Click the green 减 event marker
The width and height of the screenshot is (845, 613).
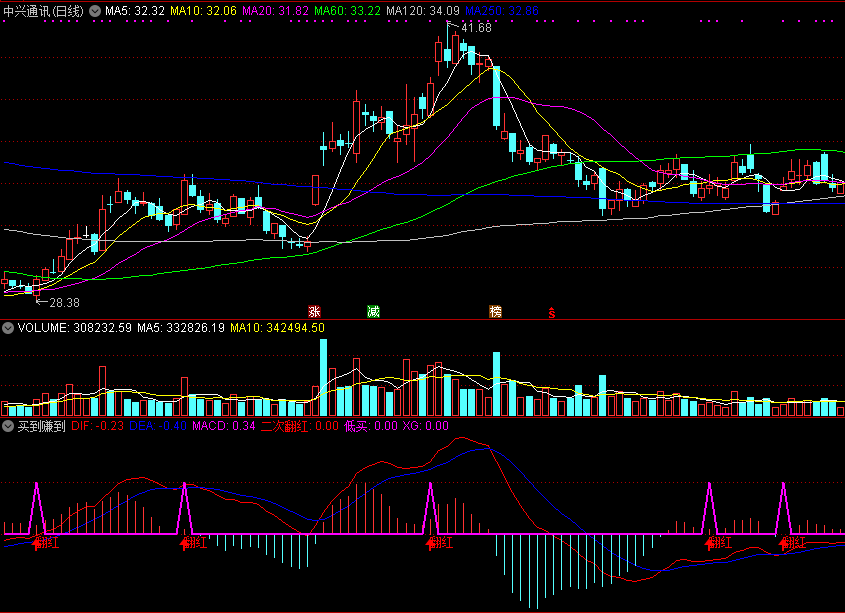pyautogui.click(x=373, y=311)
